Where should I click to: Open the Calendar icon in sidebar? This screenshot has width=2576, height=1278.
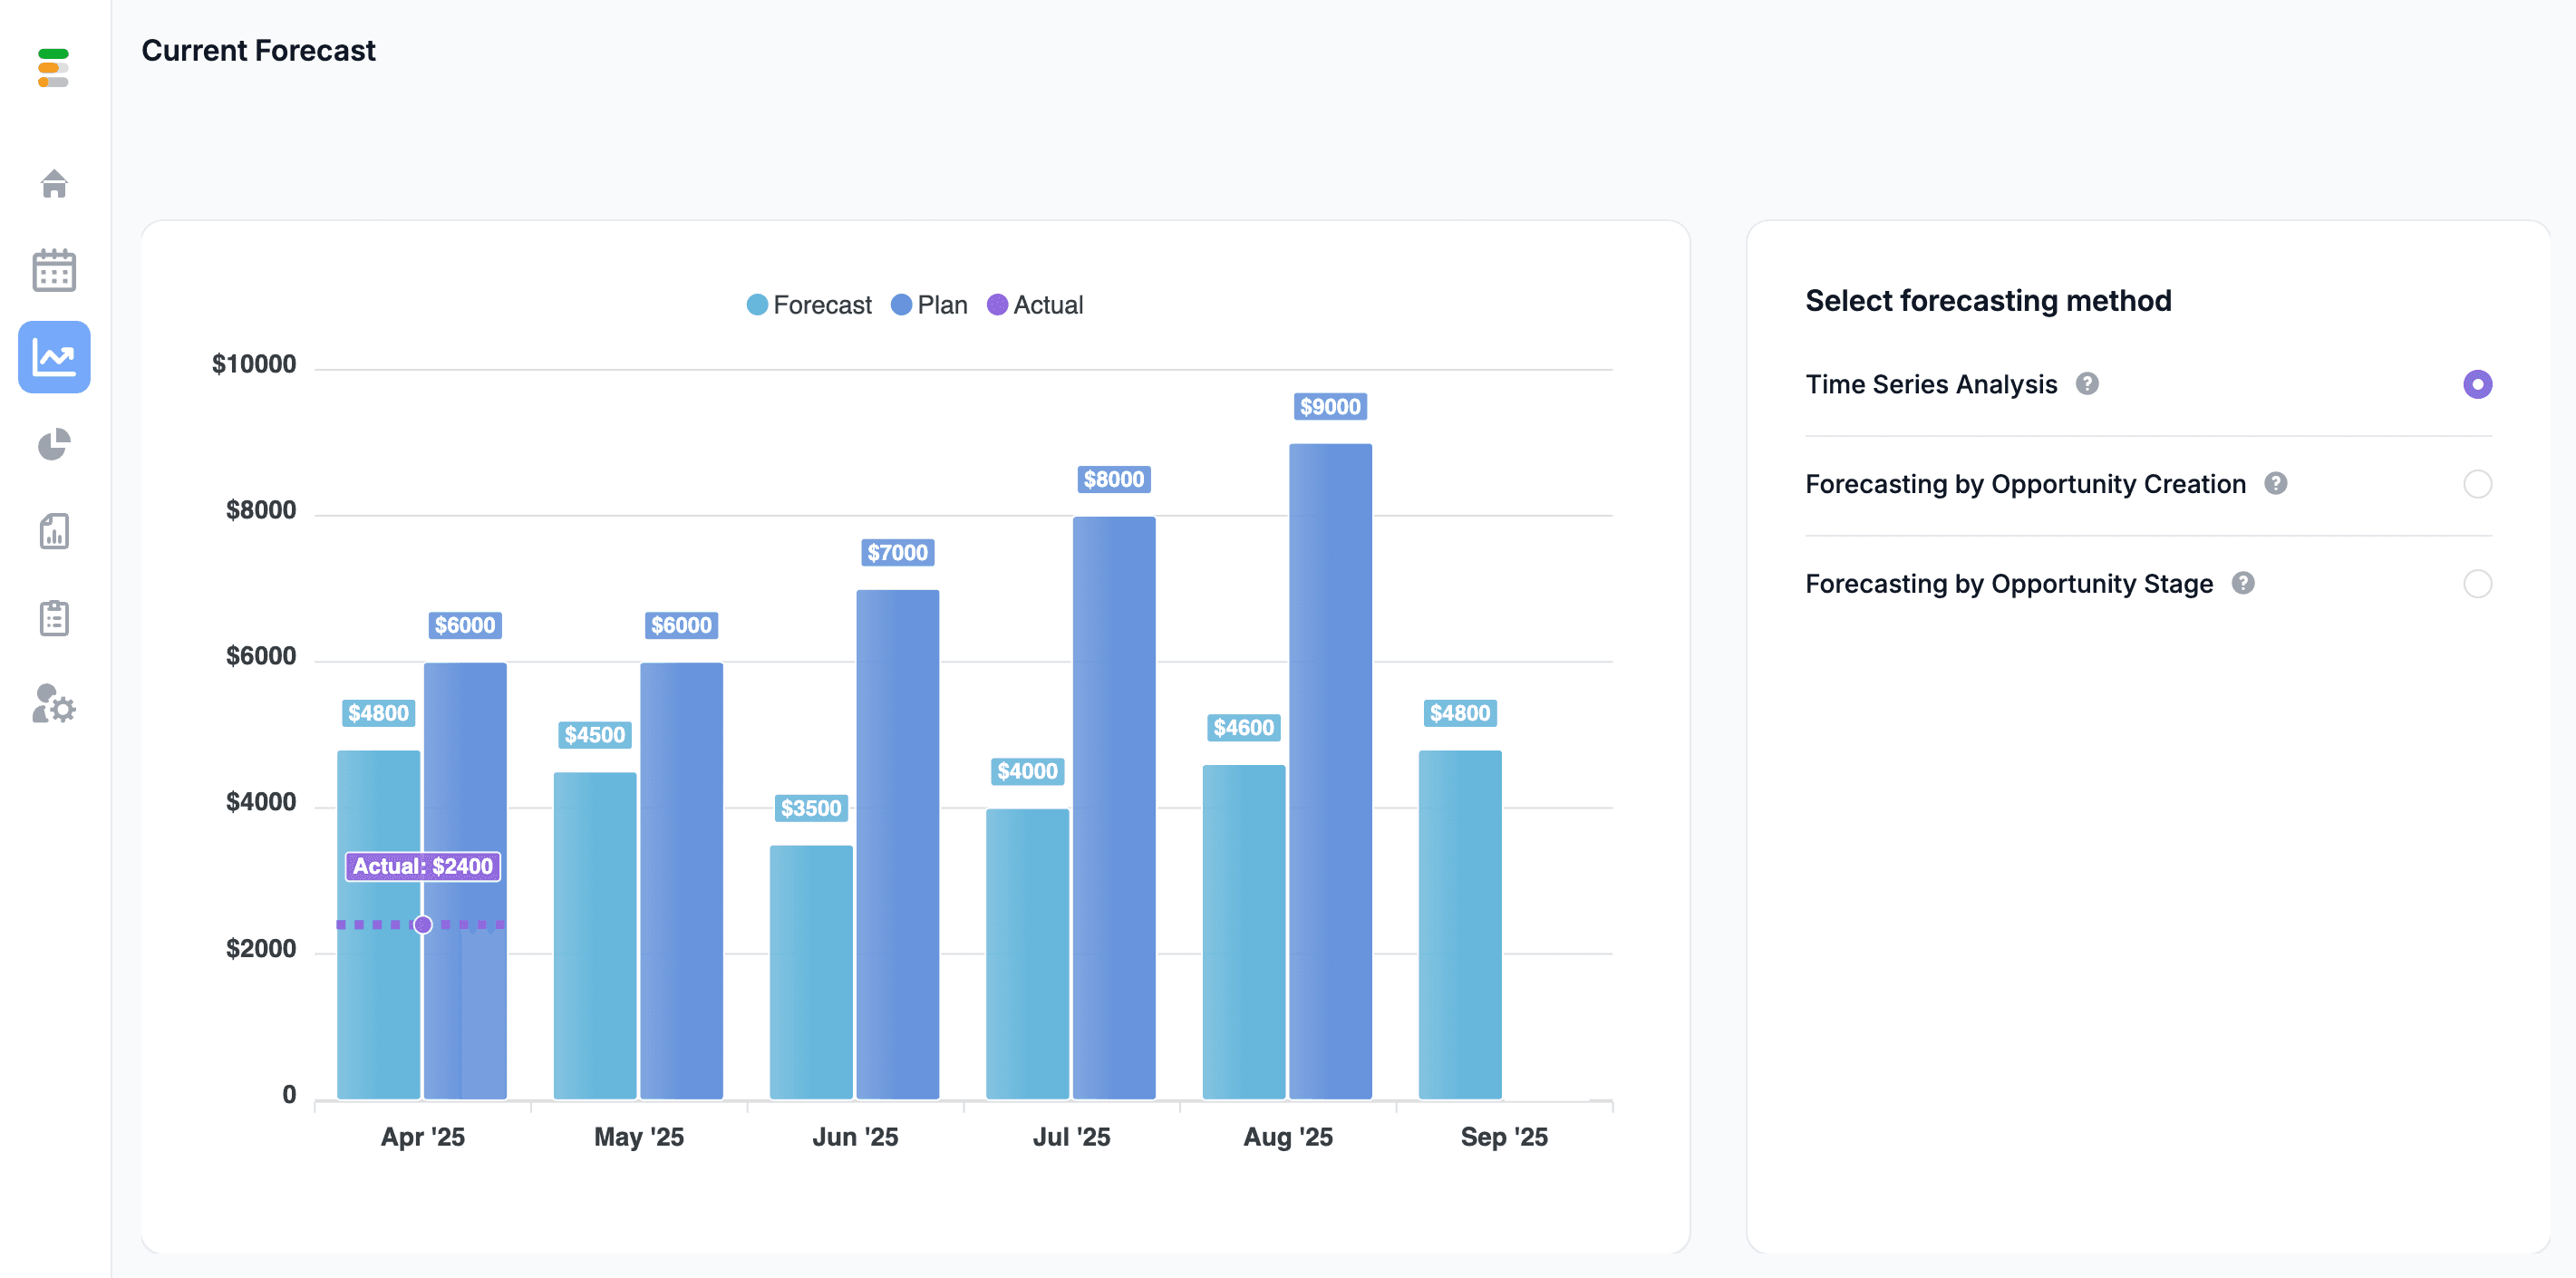pyautogui.click(x=54, y=270)
